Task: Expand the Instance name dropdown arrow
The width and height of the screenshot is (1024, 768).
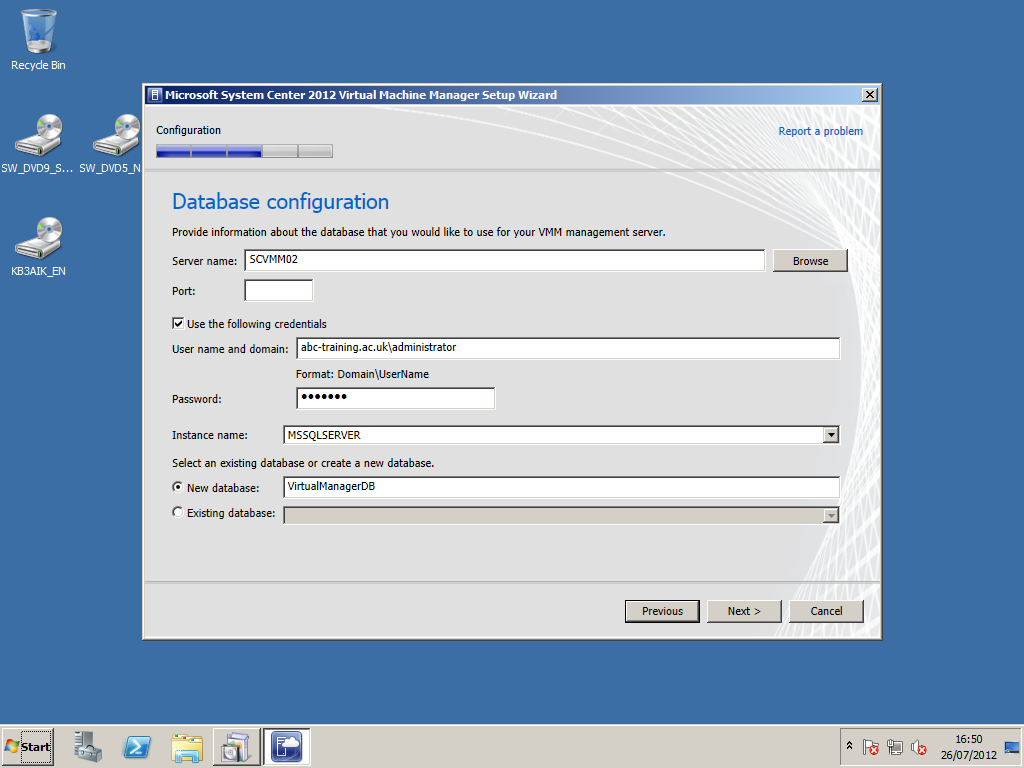Action: coord(830,435)
